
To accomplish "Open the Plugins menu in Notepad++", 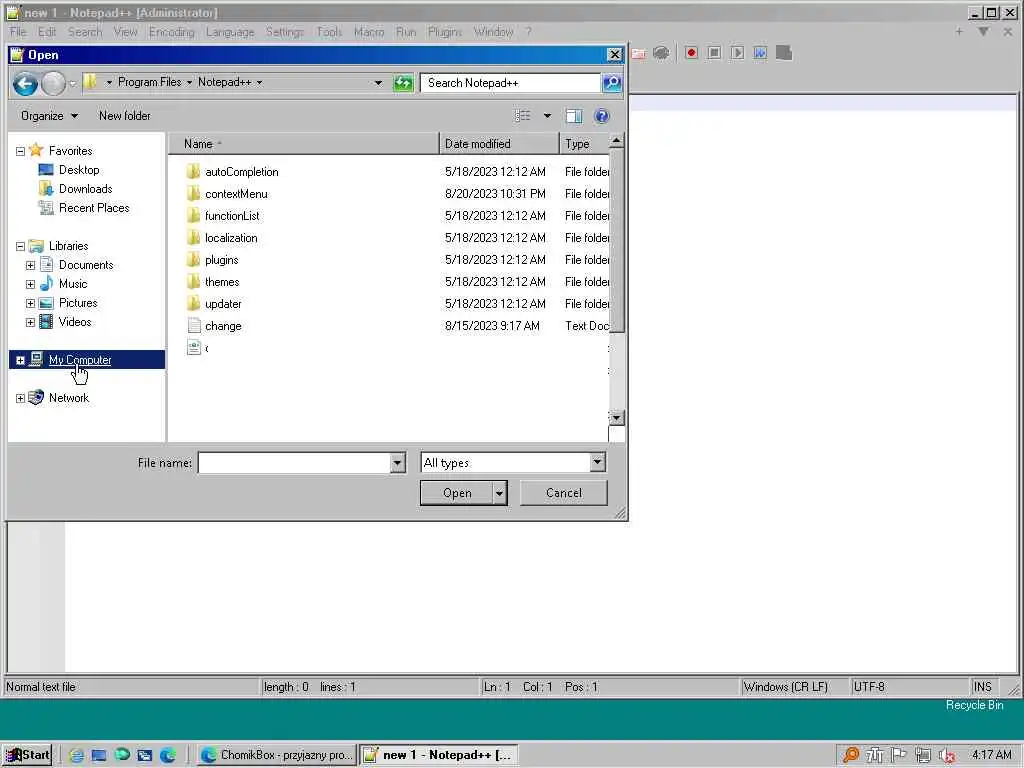I will point(445,32).
